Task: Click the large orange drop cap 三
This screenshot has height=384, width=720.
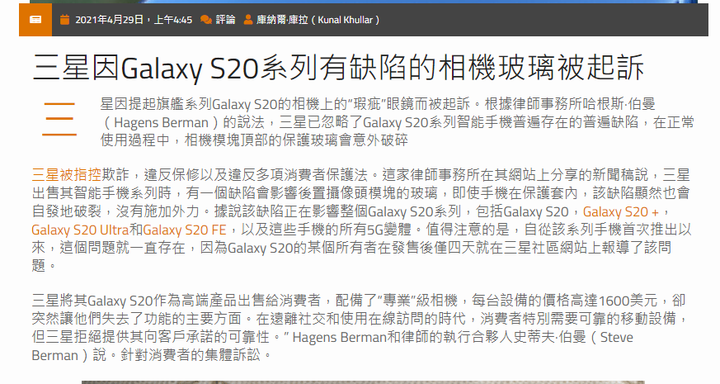Action: coord(59,119)
